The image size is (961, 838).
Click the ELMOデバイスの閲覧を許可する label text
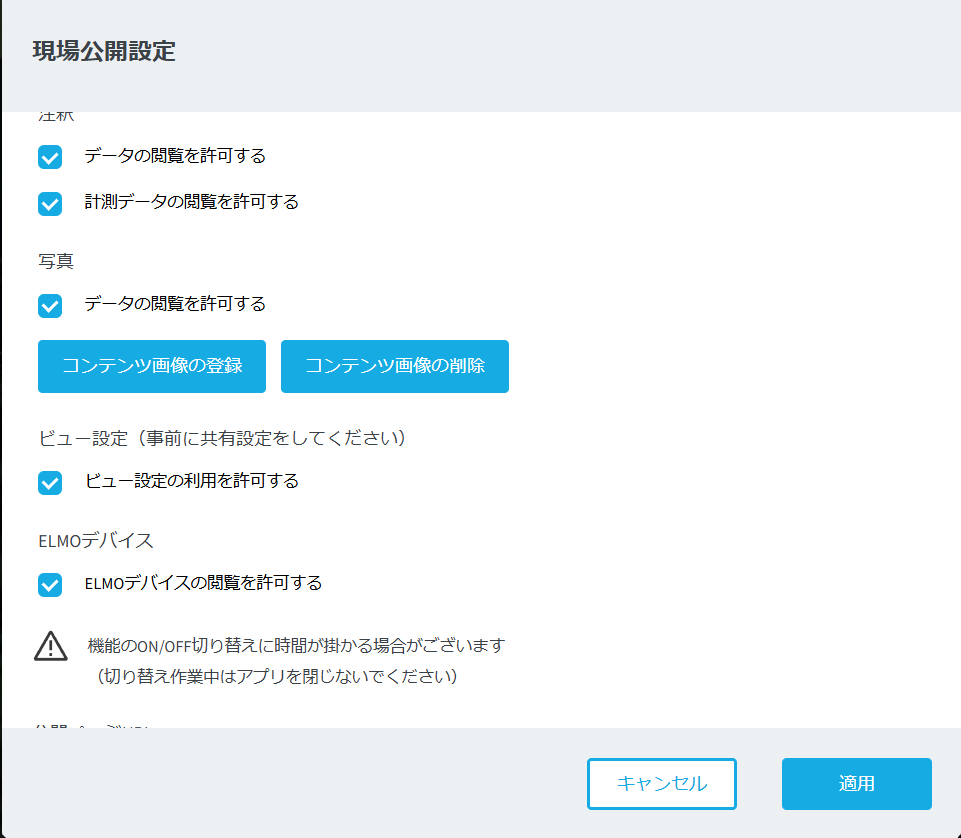click(203, 583)
